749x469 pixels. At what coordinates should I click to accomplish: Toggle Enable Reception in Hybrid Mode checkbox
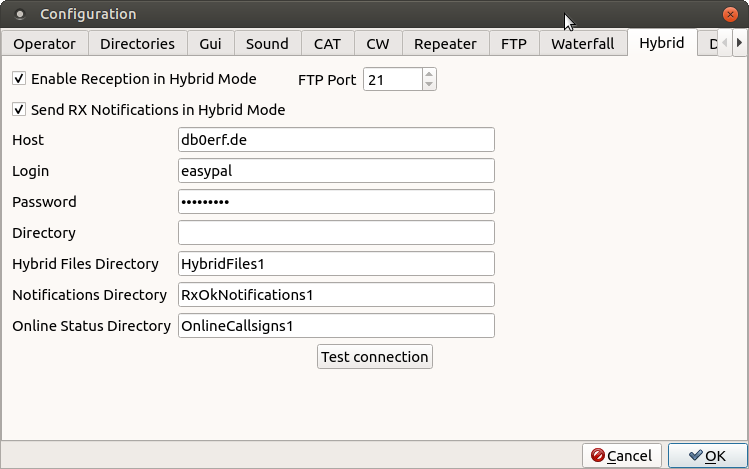tap(20, 79)
